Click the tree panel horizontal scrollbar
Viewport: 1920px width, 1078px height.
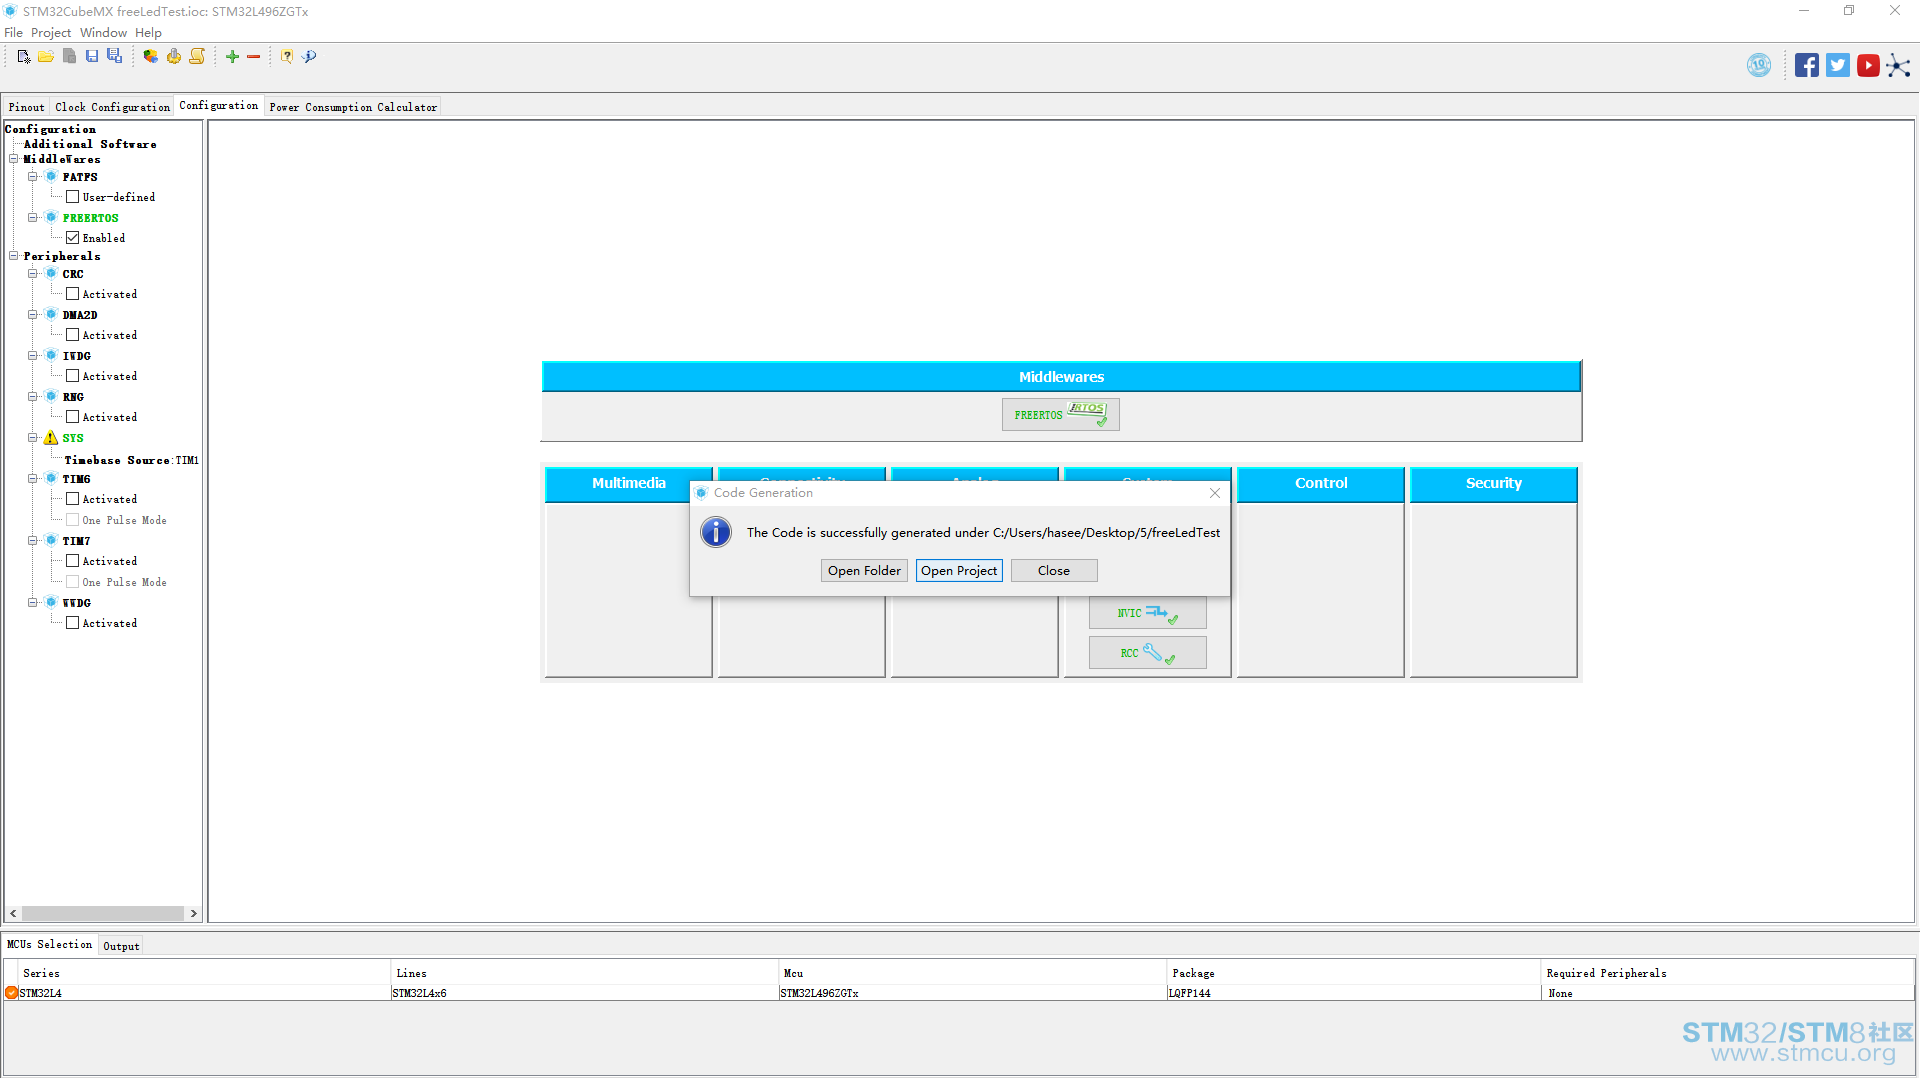coord(103,914)
